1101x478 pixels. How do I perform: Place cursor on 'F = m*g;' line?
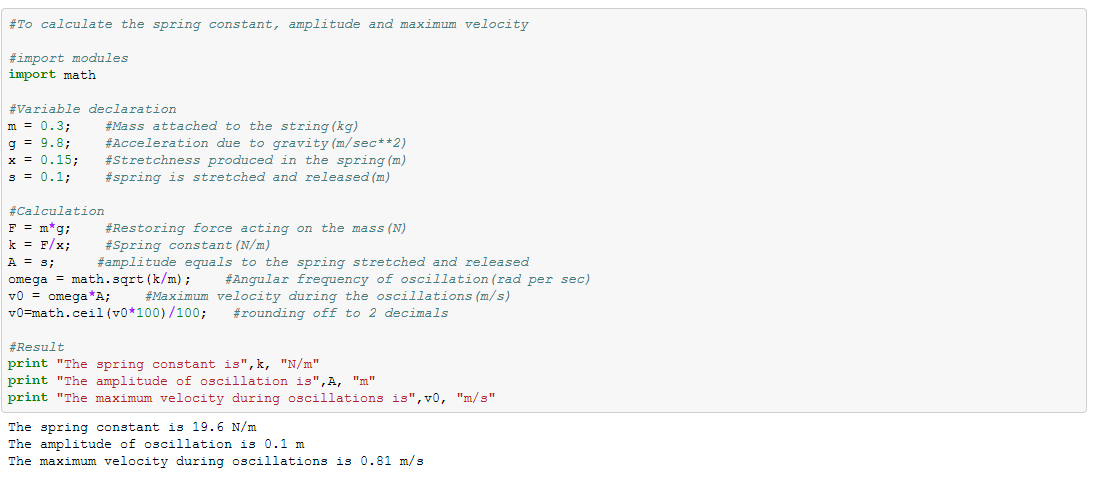point(39,228)
